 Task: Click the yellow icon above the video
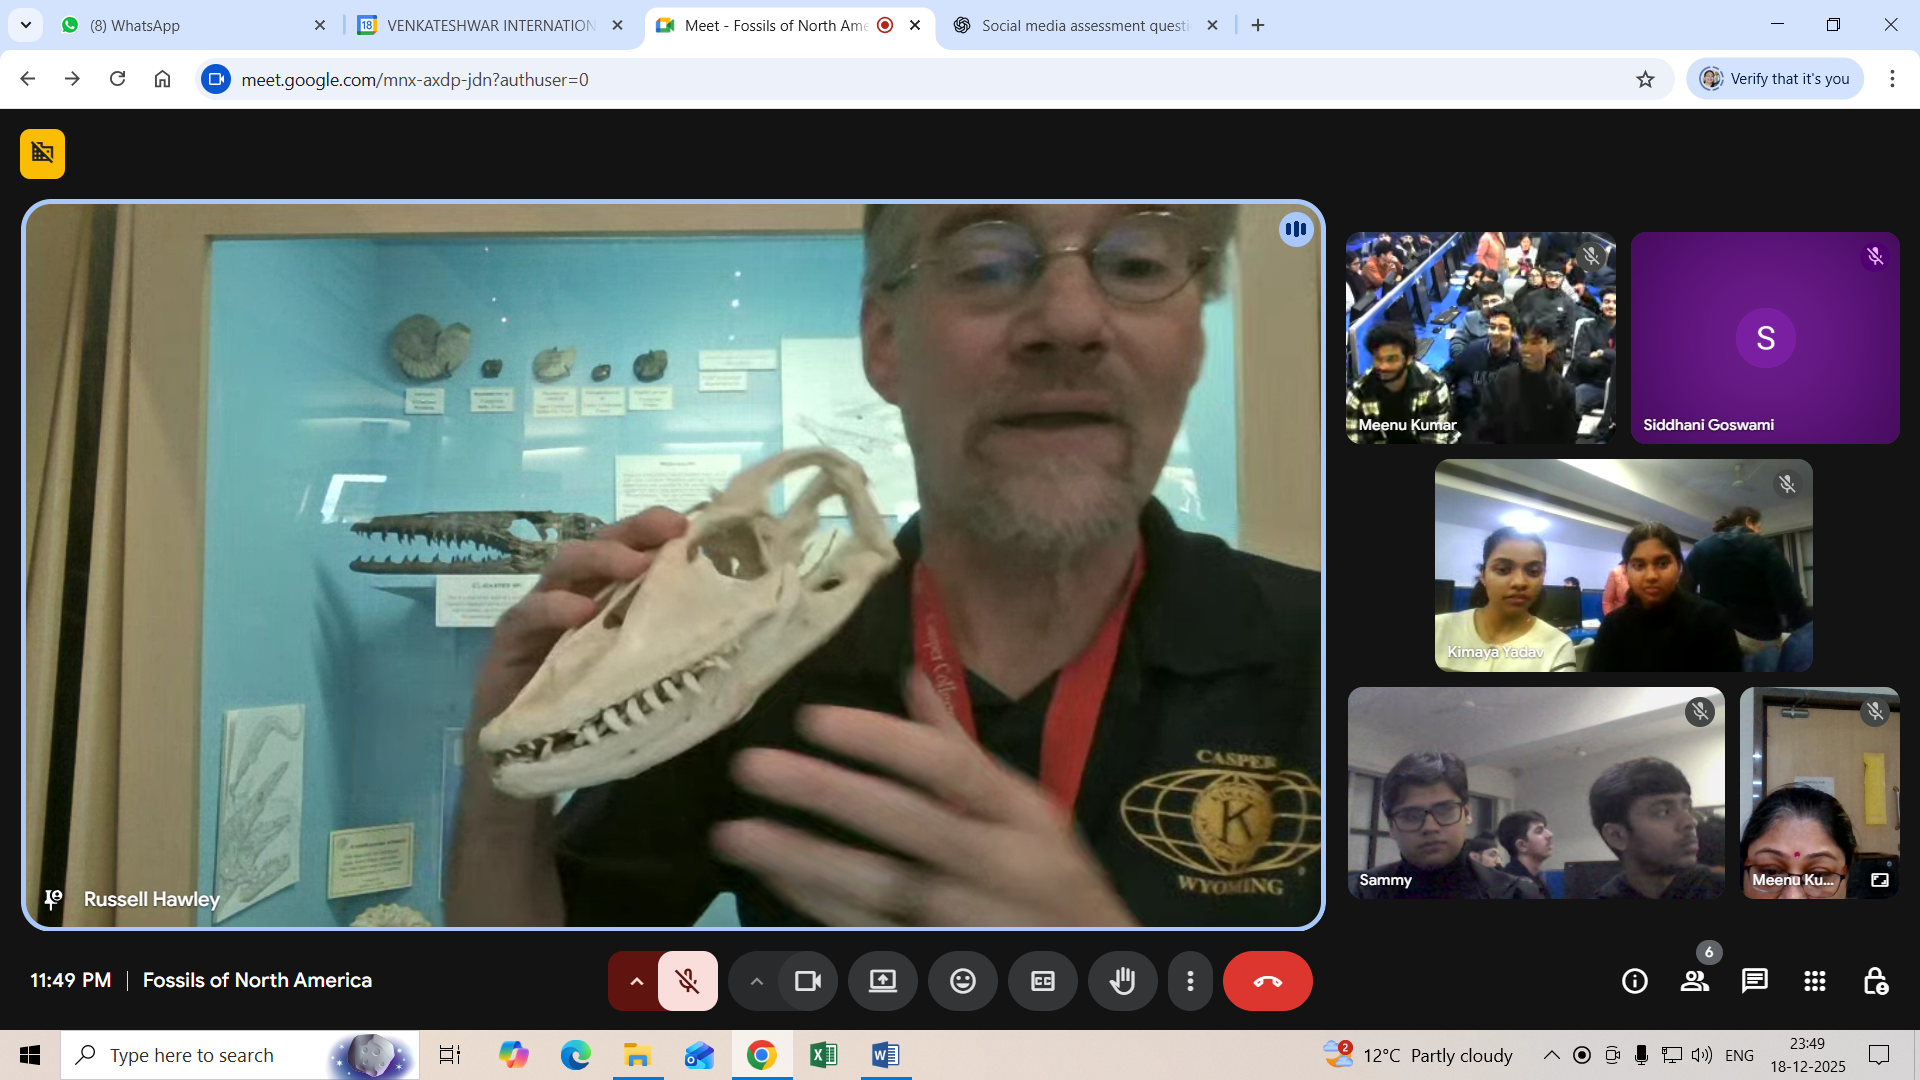pos(42,153)
